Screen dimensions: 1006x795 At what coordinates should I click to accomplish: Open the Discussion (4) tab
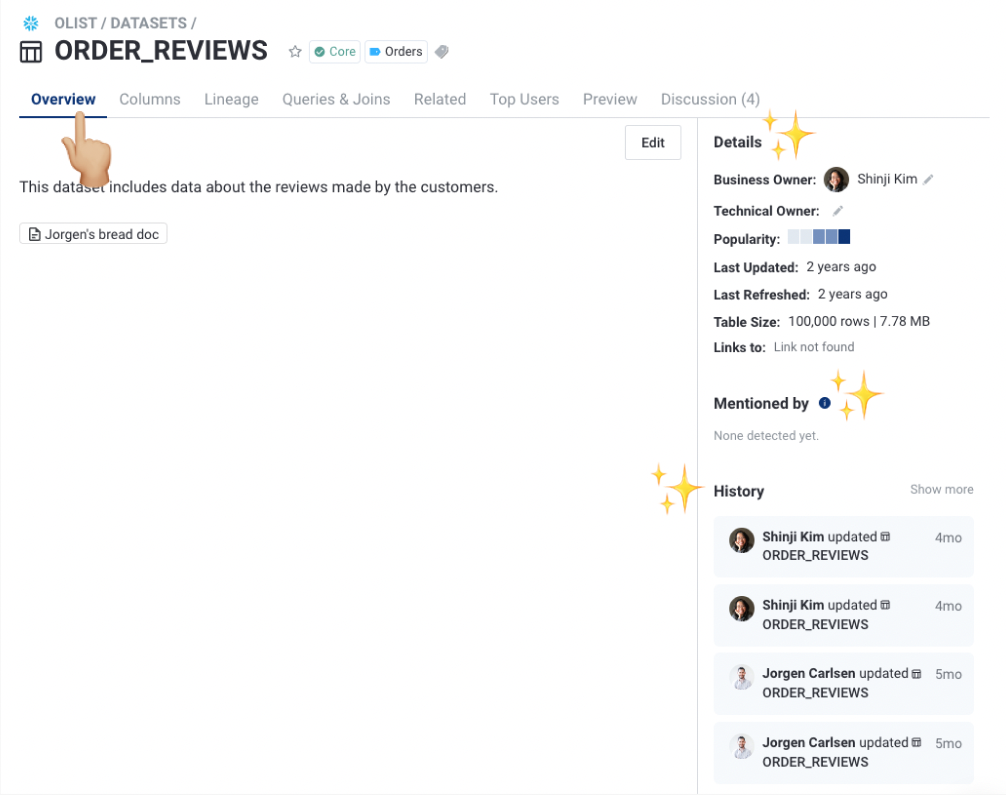tap(710, 99)
